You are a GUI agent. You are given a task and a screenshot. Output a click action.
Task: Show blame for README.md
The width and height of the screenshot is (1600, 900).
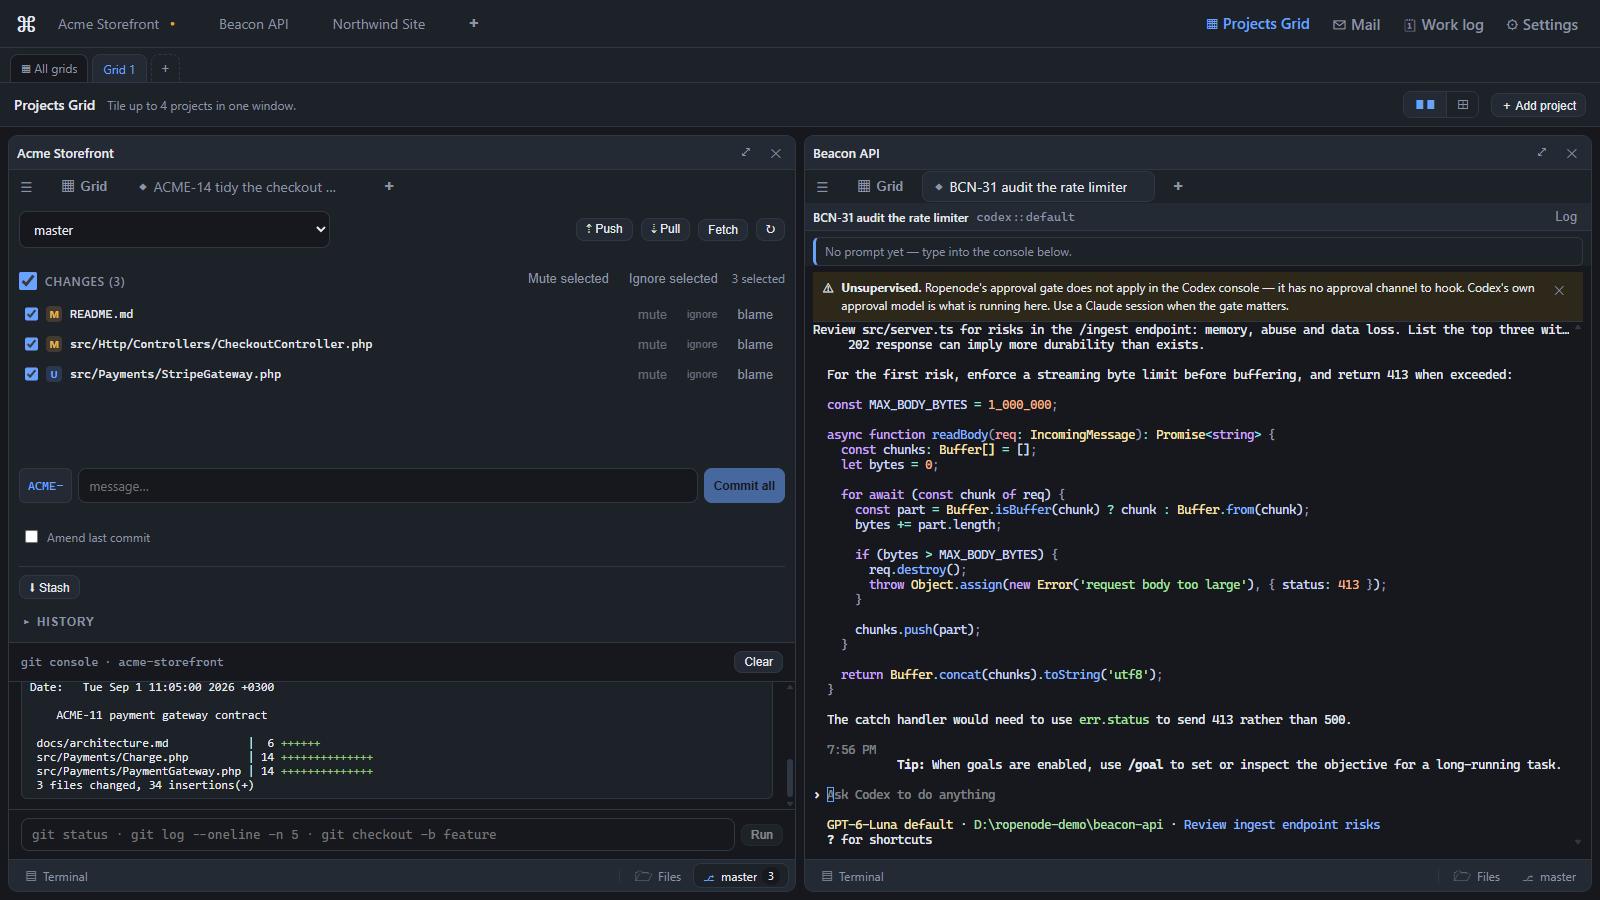pos(755,314)
